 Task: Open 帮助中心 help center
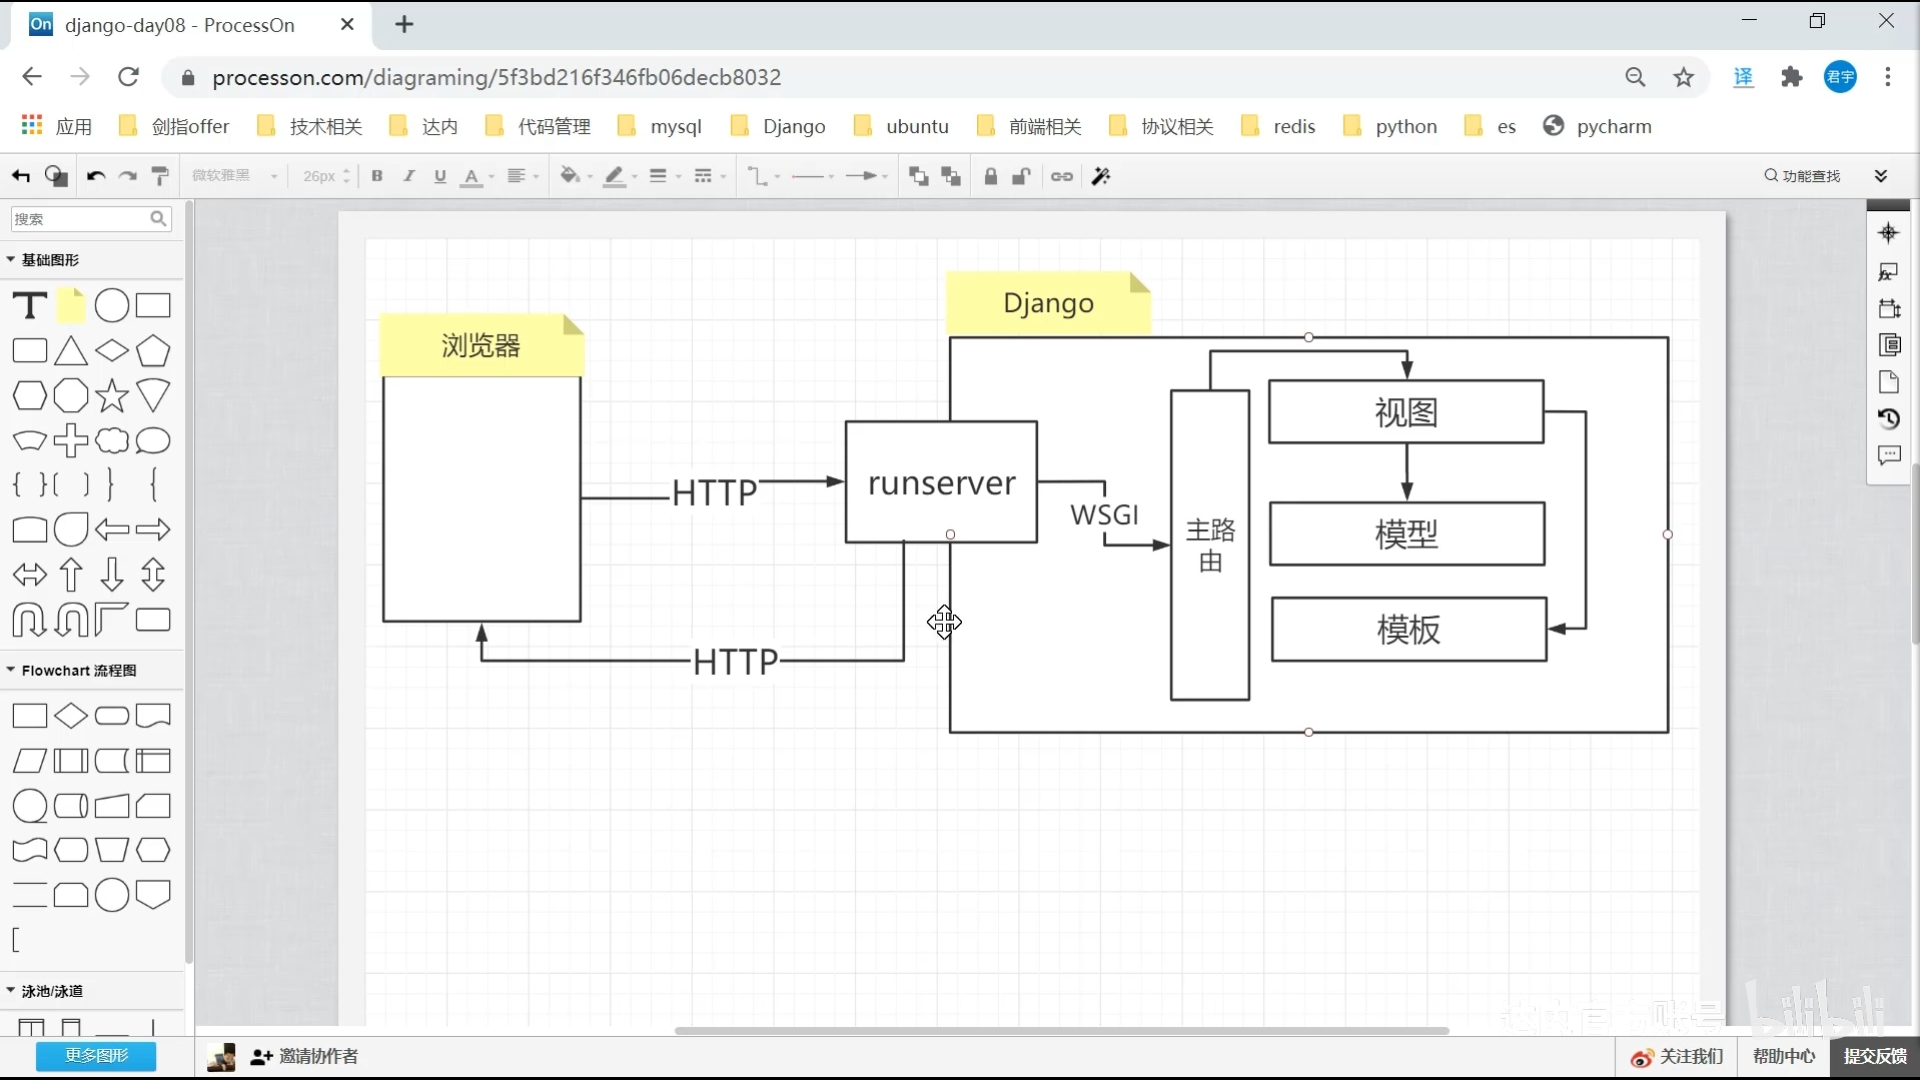point(1784,1056)
